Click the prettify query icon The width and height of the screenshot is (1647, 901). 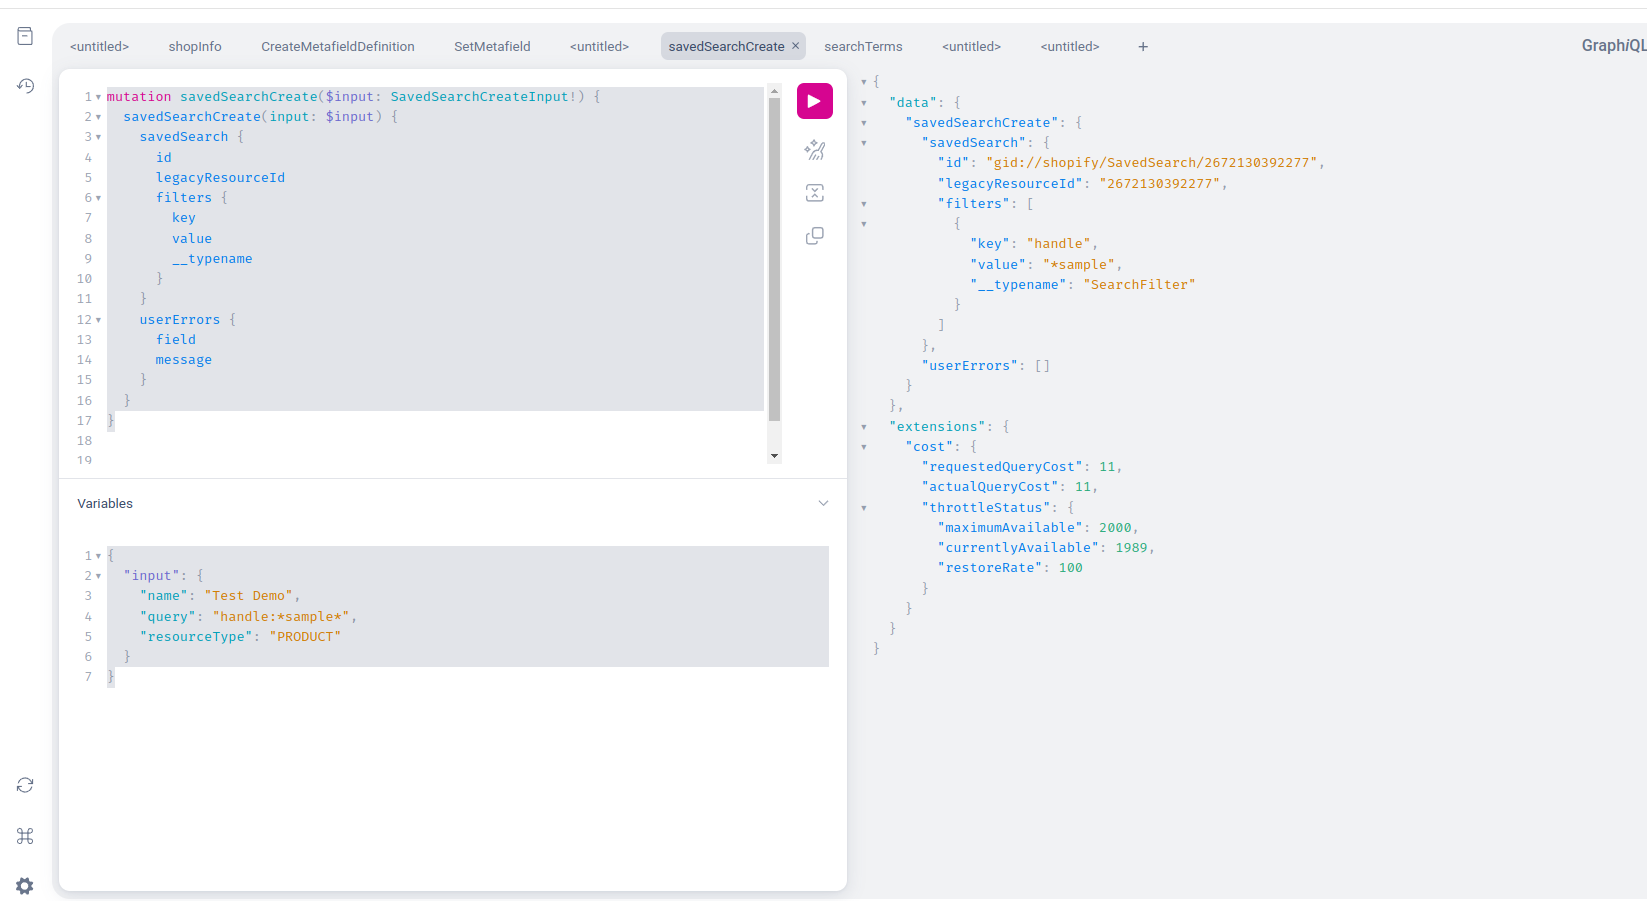(814, 150)
